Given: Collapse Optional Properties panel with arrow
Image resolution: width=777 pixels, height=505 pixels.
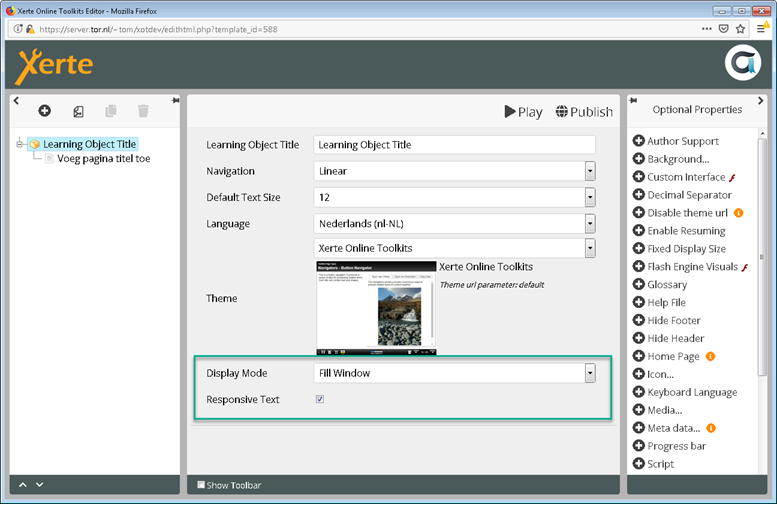Looking at the screenshot, I should (761, 101).
